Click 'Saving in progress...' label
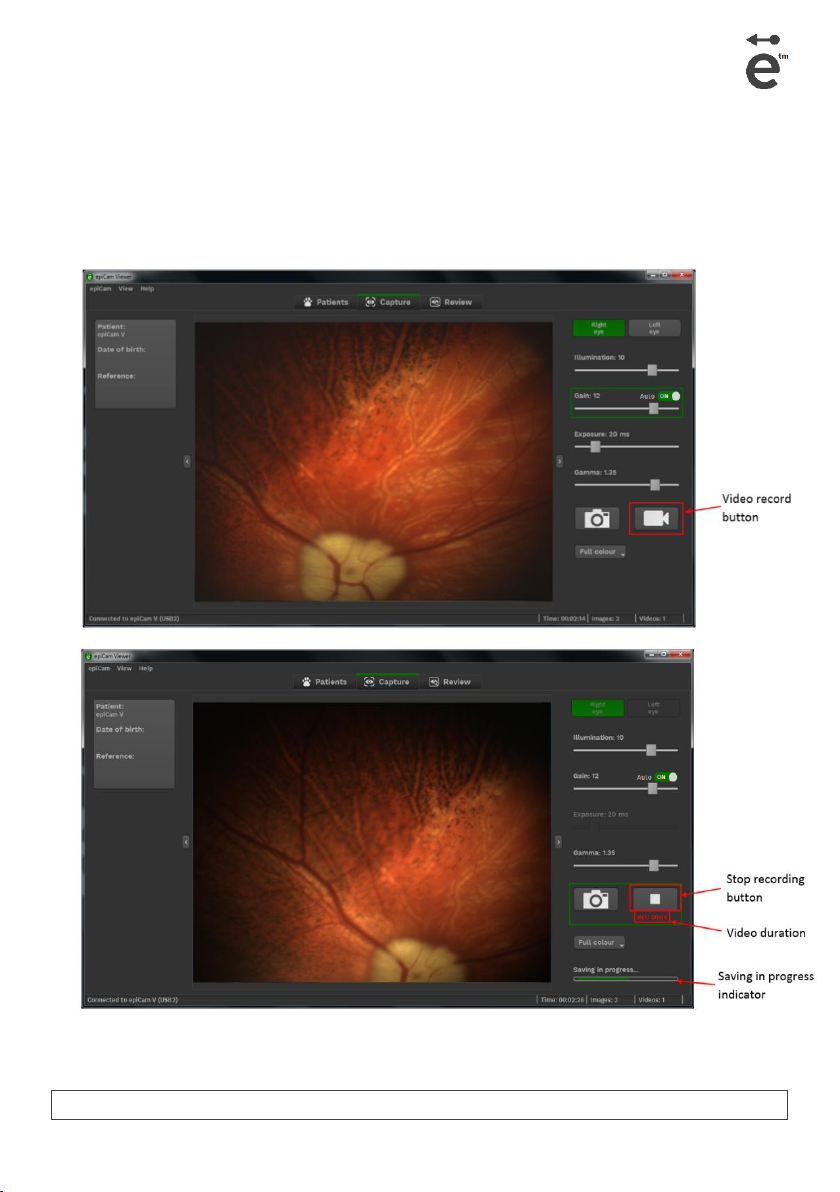The image size is (840, 1192). click(606, 969)
